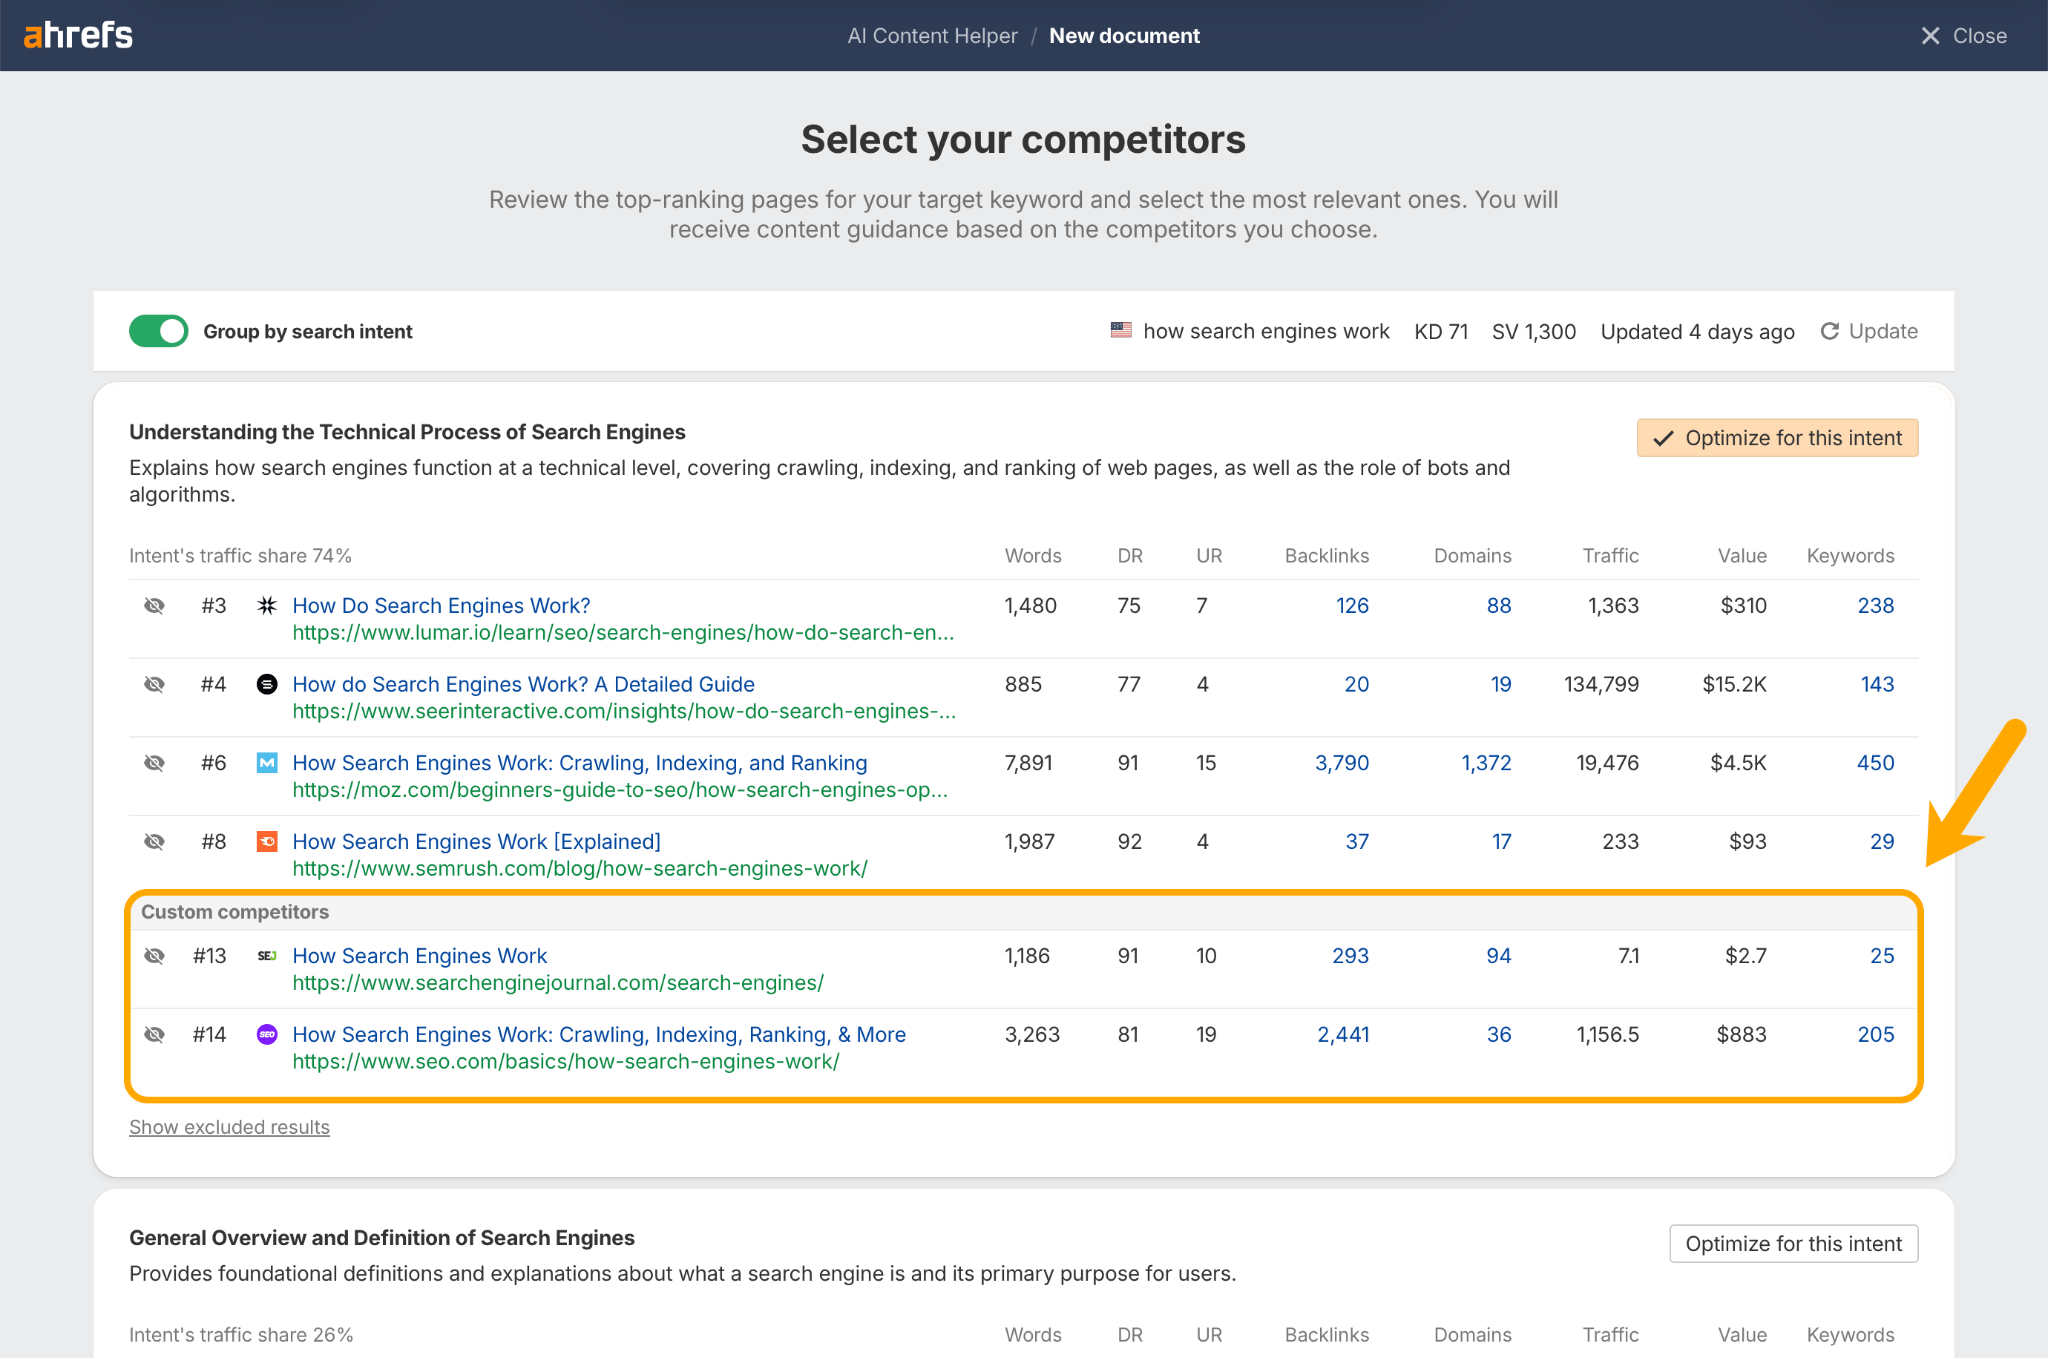
Task: Click the Moz site icon on result #6
Action: coord(266,762)
